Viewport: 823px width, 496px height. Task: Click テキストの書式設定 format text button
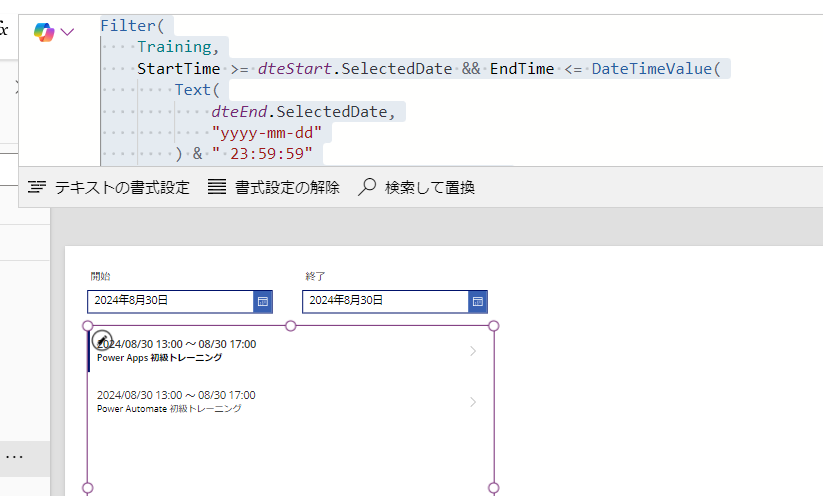109,187
